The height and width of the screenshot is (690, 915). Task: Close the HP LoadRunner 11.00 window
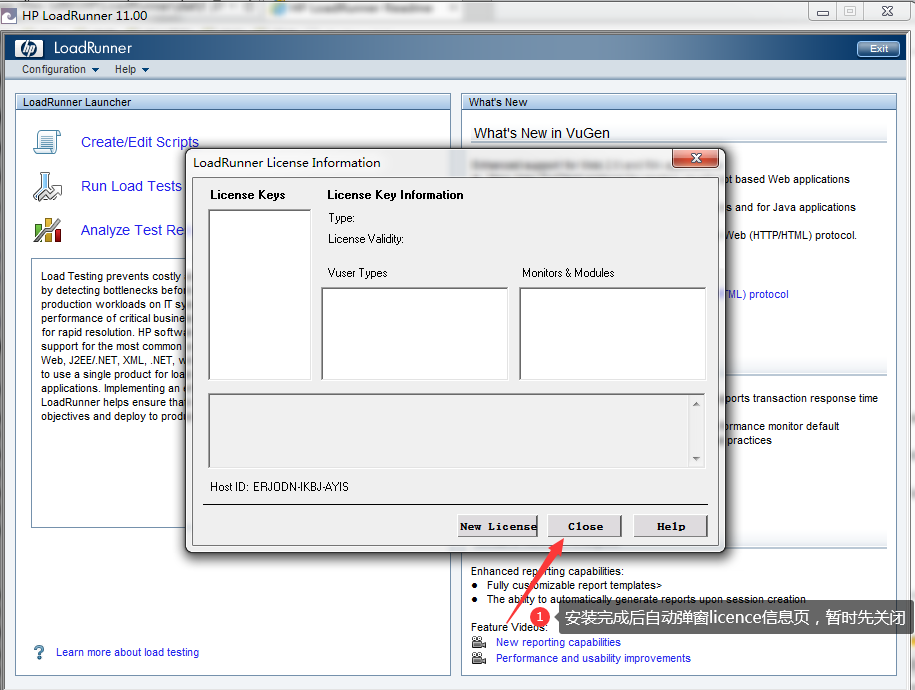pyautogui.click(x=888, y=12)
